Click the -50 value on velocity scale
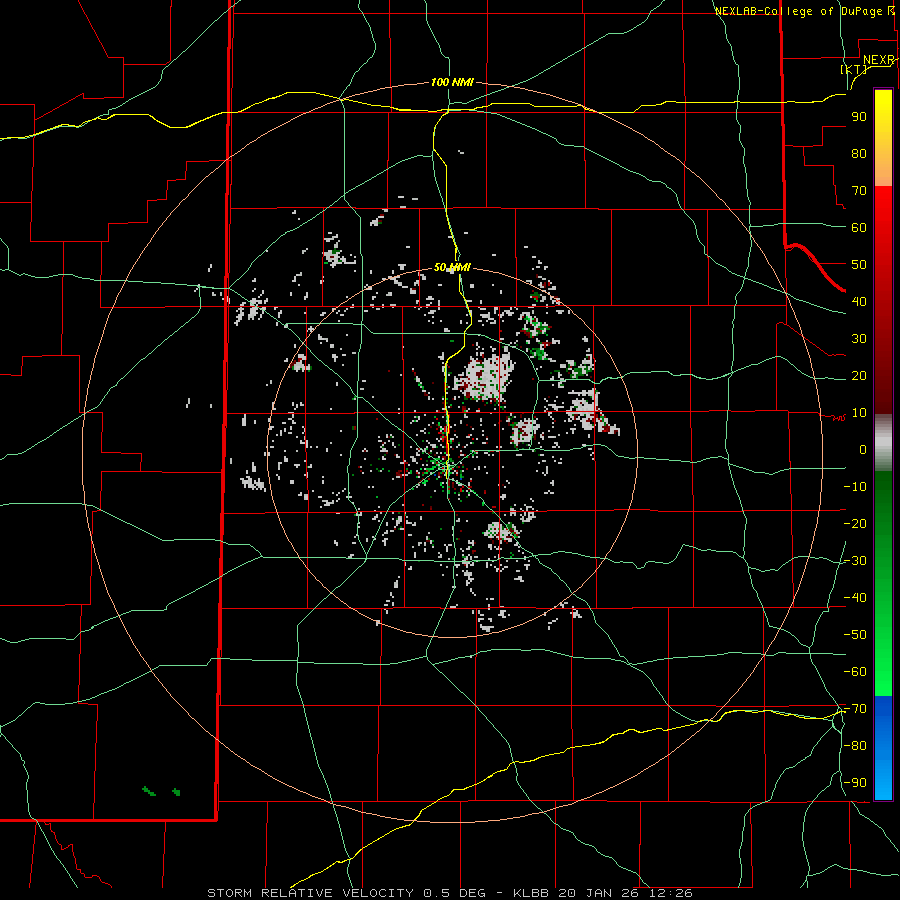 [855, 635]
